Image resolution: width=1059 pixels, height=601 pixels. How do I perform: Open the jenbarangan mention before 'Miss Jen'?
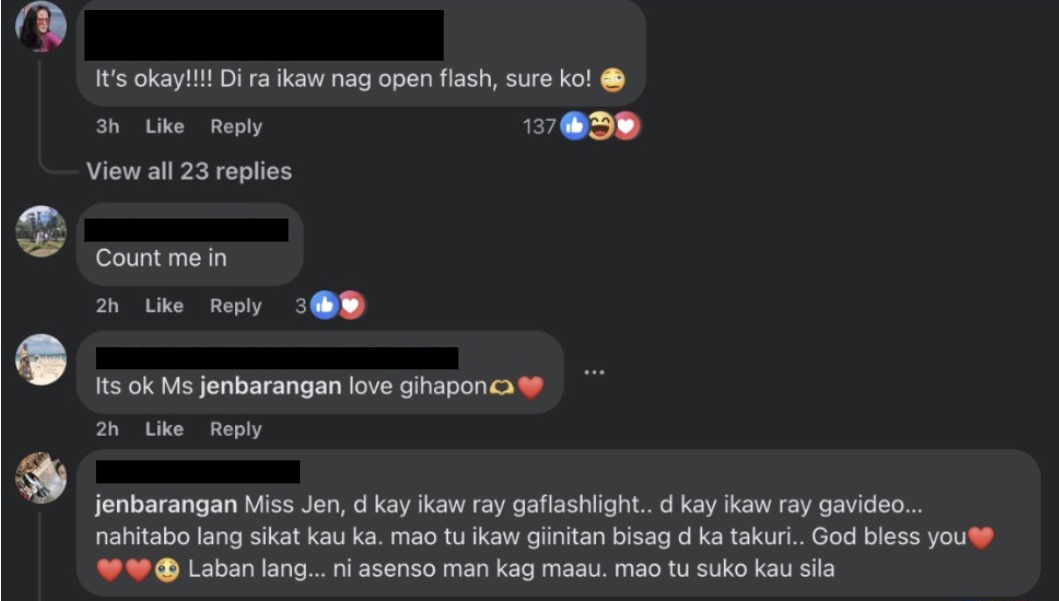[166, 504]
